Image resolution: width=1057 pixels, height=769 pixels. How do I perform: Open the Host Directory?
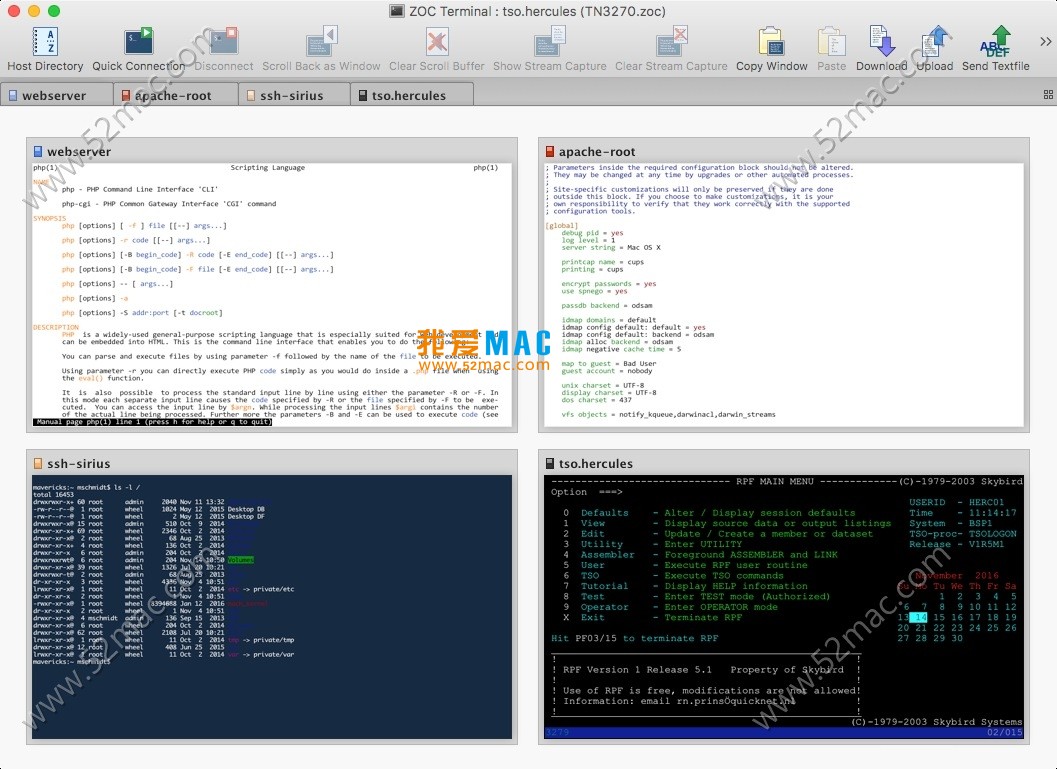pyautogui.click(x=45, y=49)
